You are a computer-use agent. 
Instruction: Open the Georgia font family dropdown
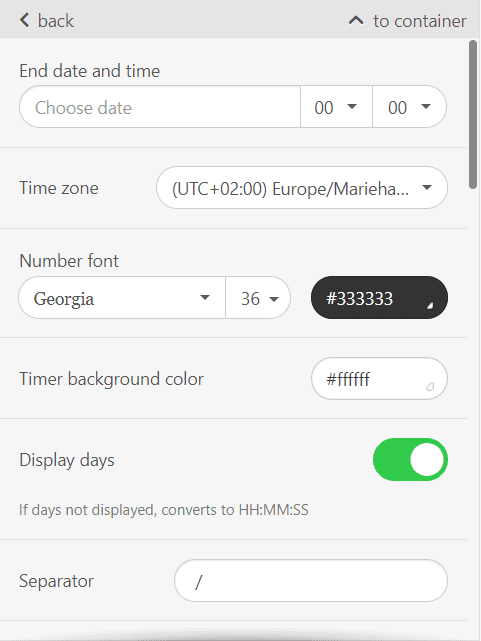[122, 298]
